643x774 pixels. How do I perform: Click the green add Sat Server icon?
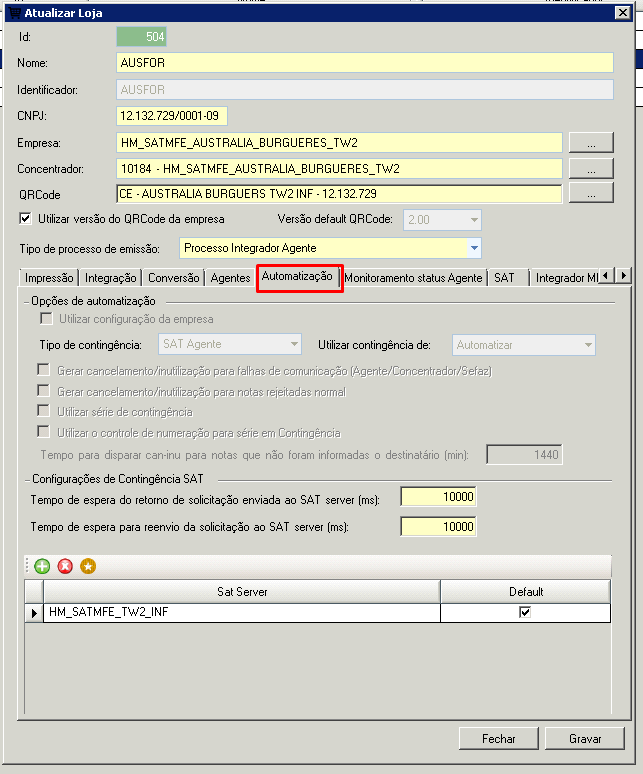pos(42,567)
